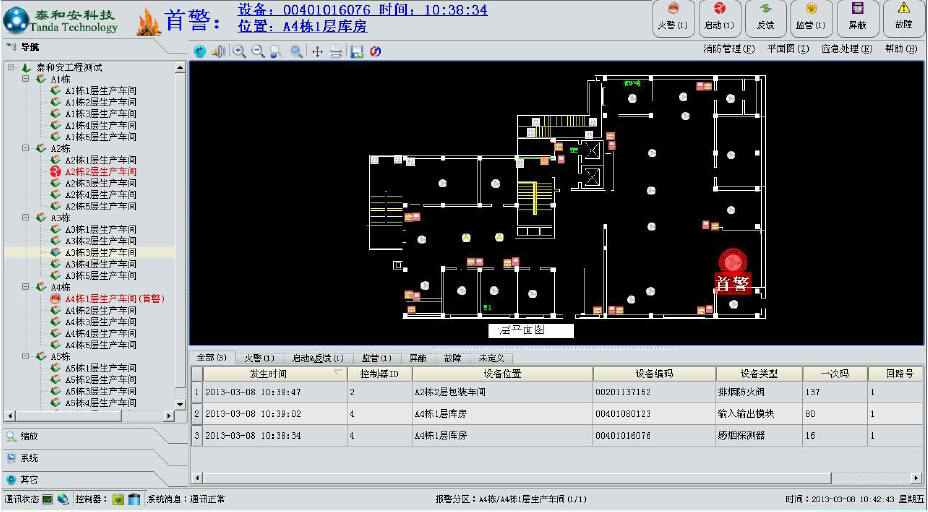Viewport: 928px width, 512px height.
Task: Click the 启动 start status button
Action: 719,17
